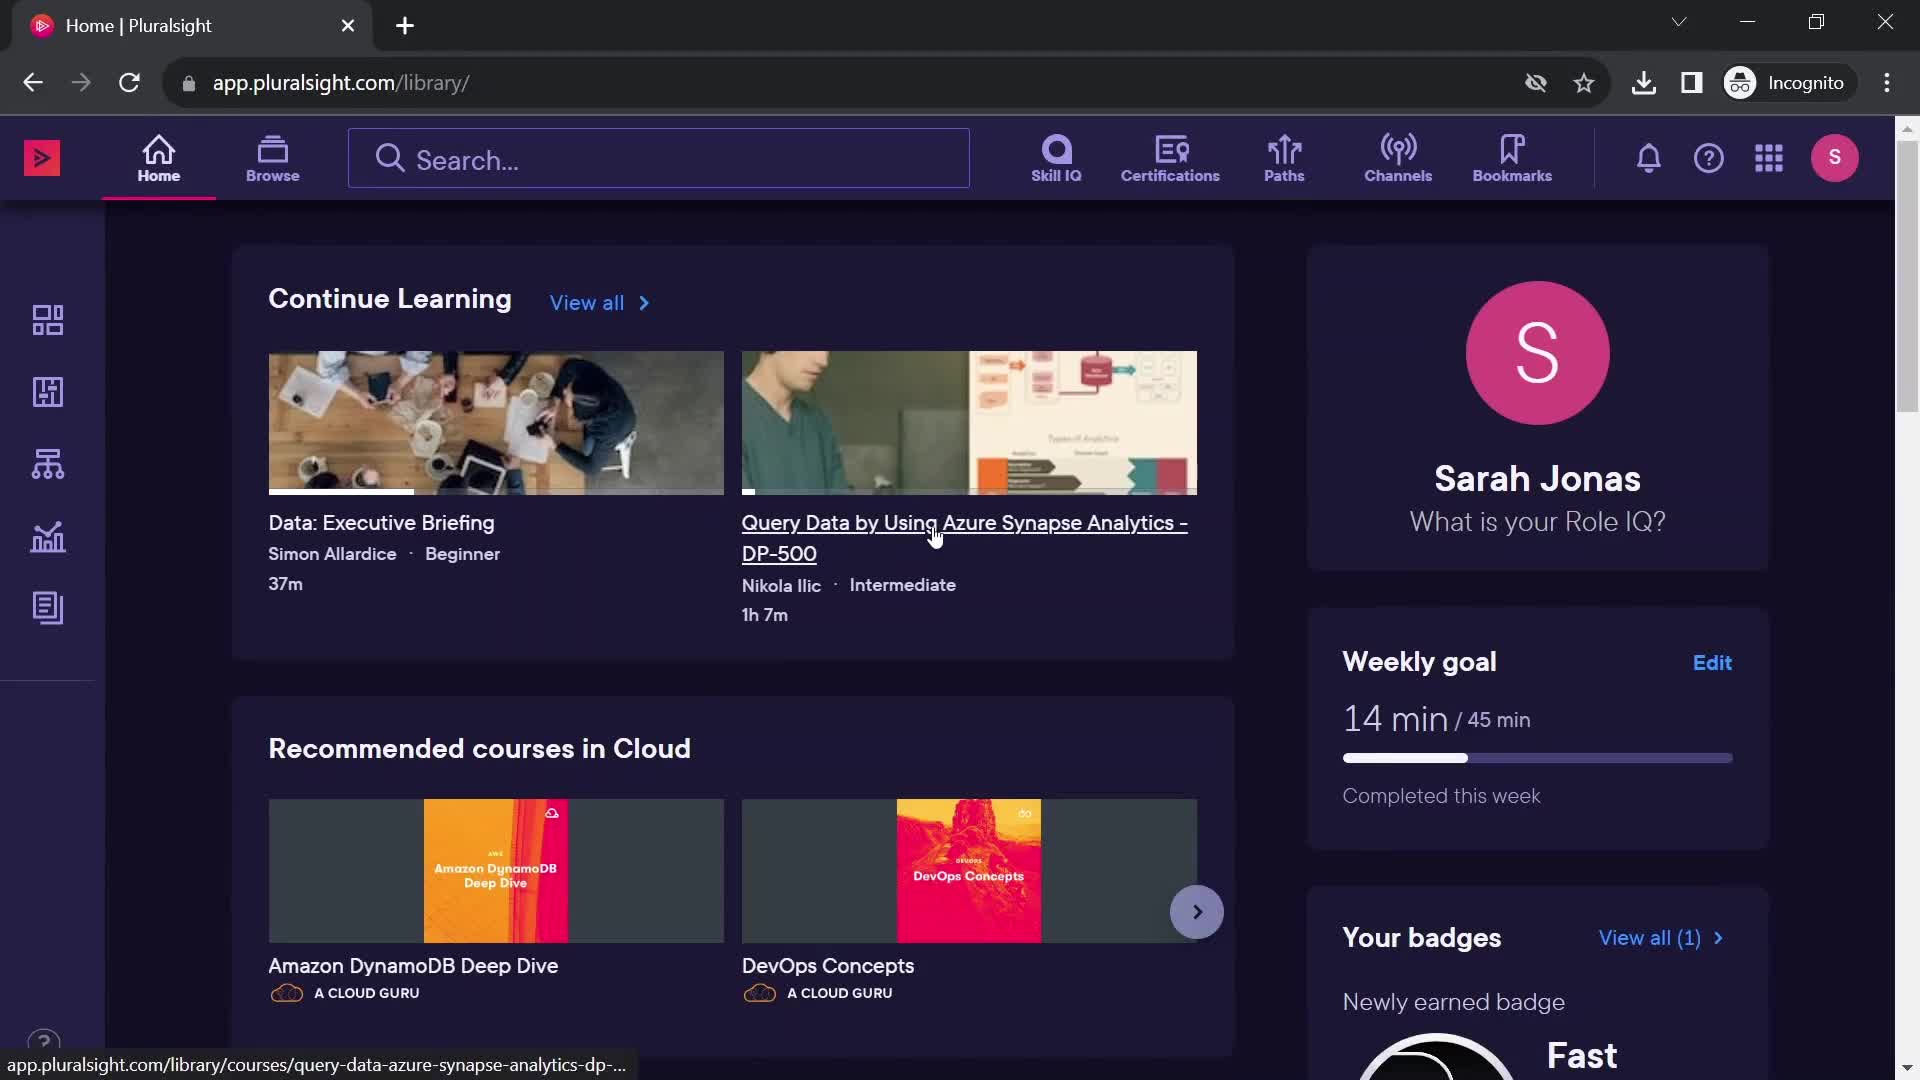Open Query Data by Using Azure Synapse link

(x=965, y=538)
